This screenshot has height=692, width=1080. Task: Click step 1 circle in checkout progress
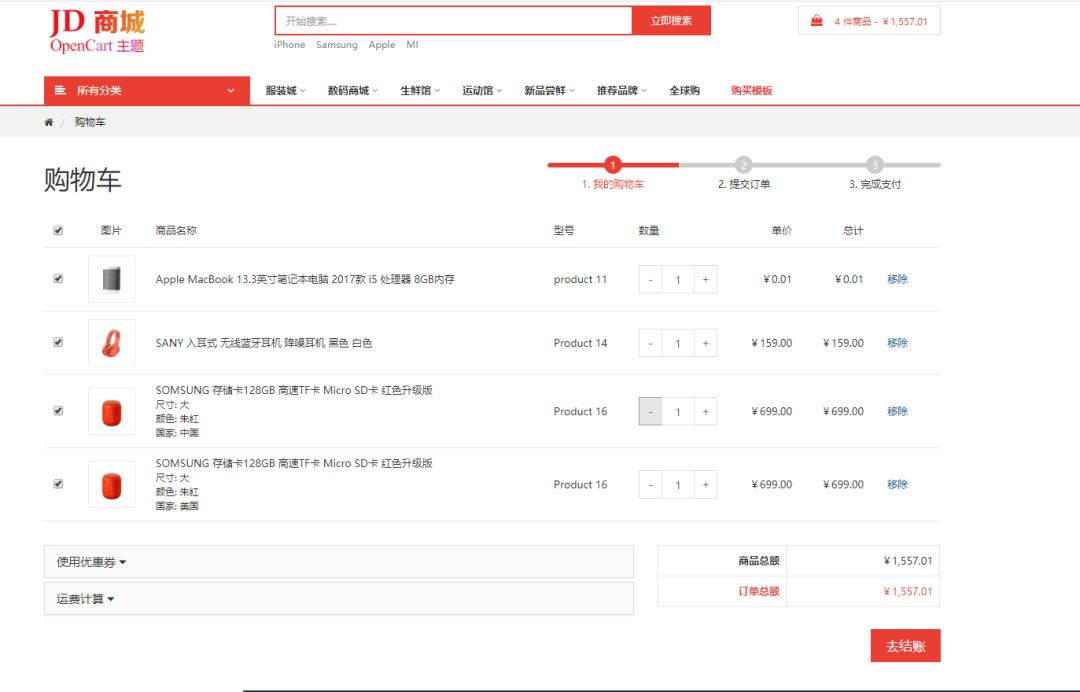click(612, 165)
